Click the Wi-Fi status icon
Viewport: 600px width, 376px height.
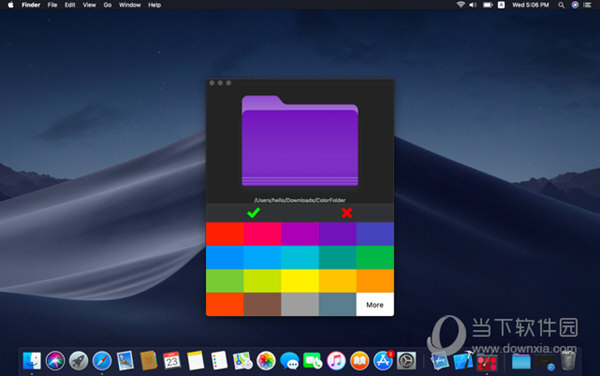tap(460, 5)
